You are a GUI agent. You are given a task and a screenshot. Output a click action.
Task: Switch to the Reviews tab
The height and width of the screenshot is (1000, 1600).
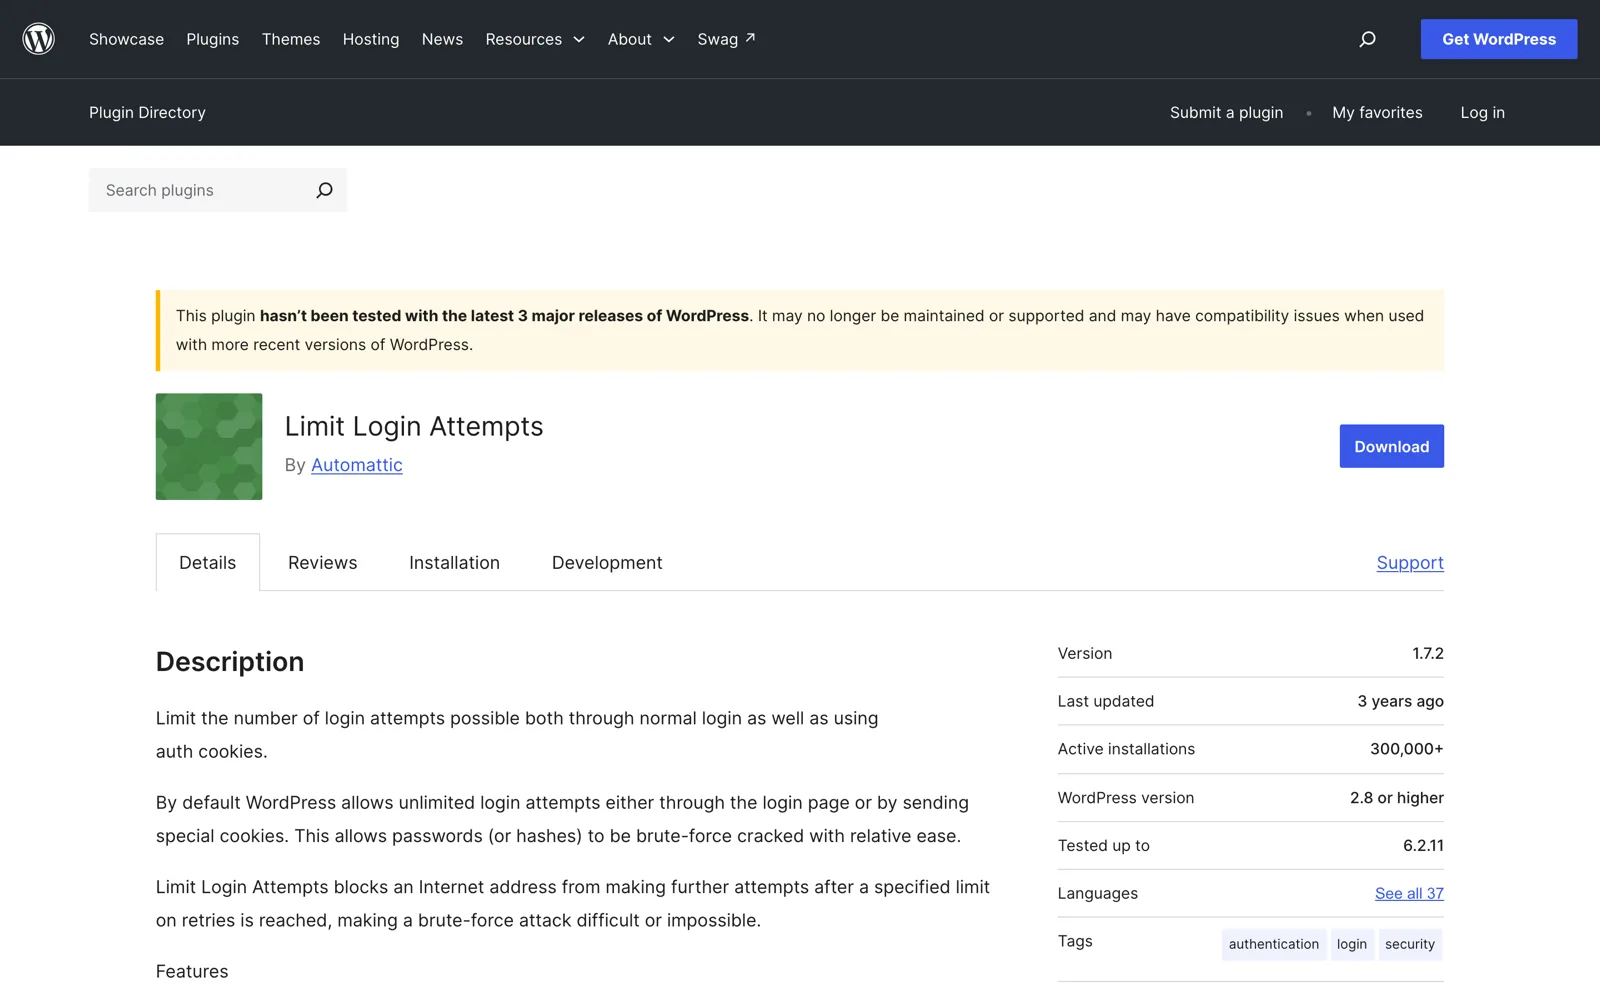pyautogui.click(x=322, y=562)
